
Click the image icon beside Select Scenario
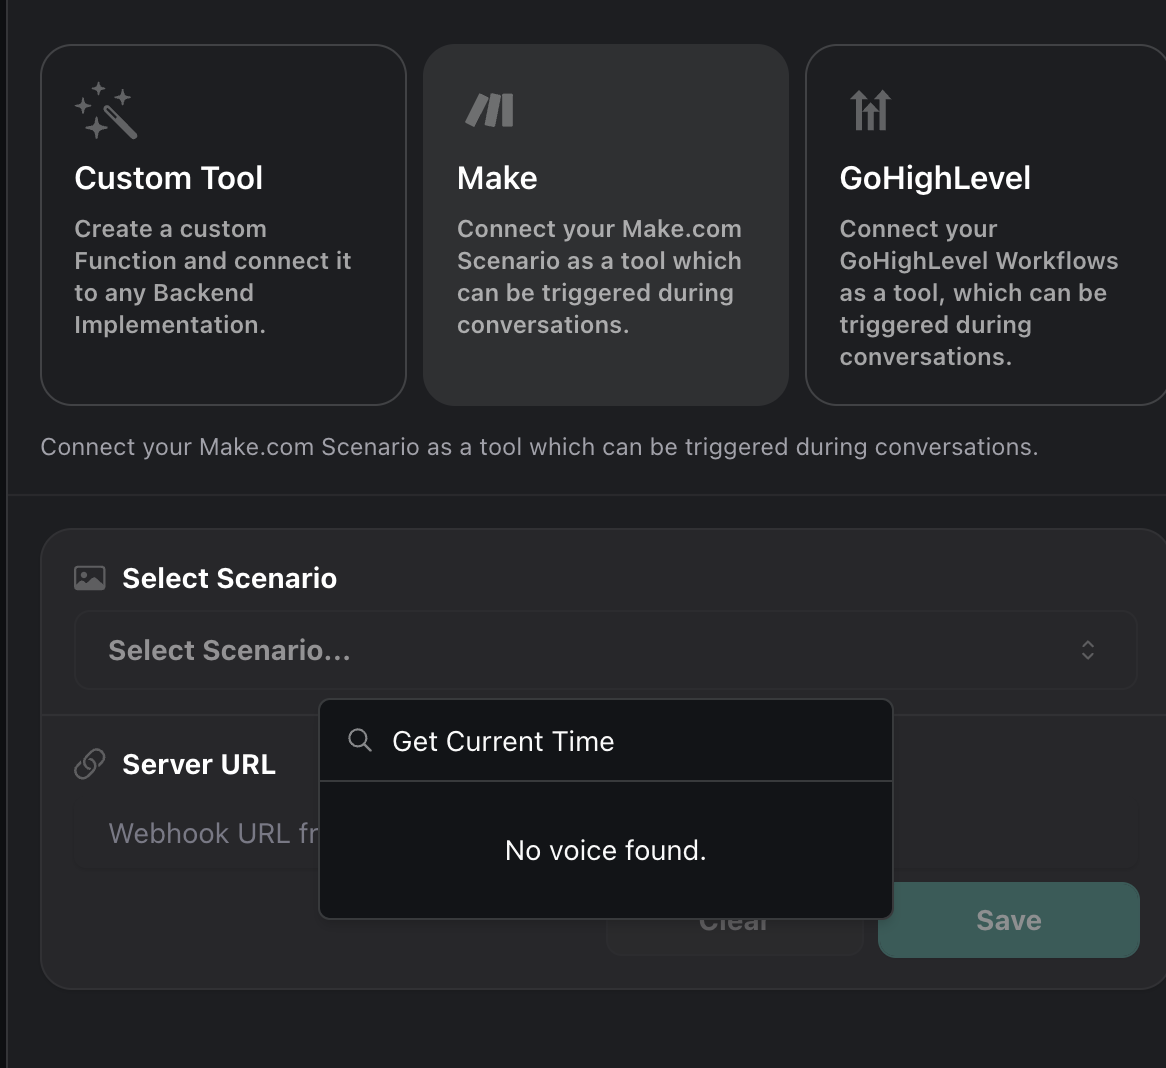pos(89,577)
